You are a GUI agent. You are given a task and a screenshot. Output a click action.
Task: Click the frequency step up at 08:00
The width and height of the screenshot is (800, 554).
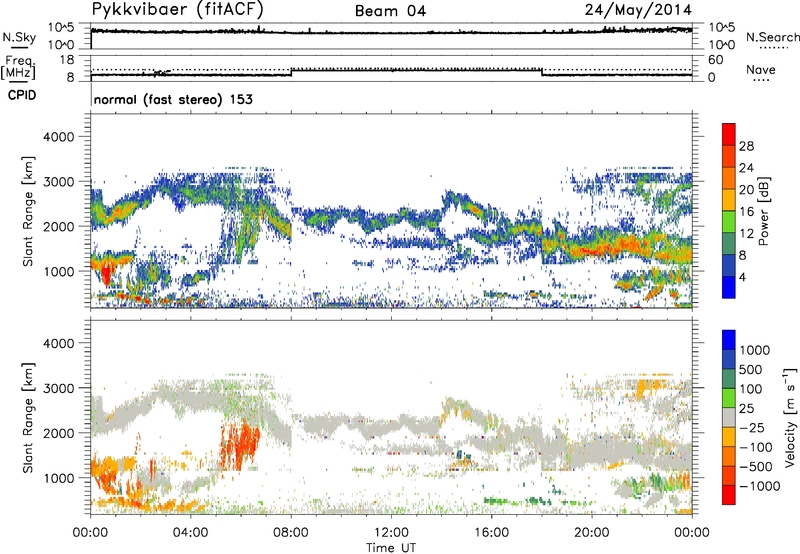(291, 72)
